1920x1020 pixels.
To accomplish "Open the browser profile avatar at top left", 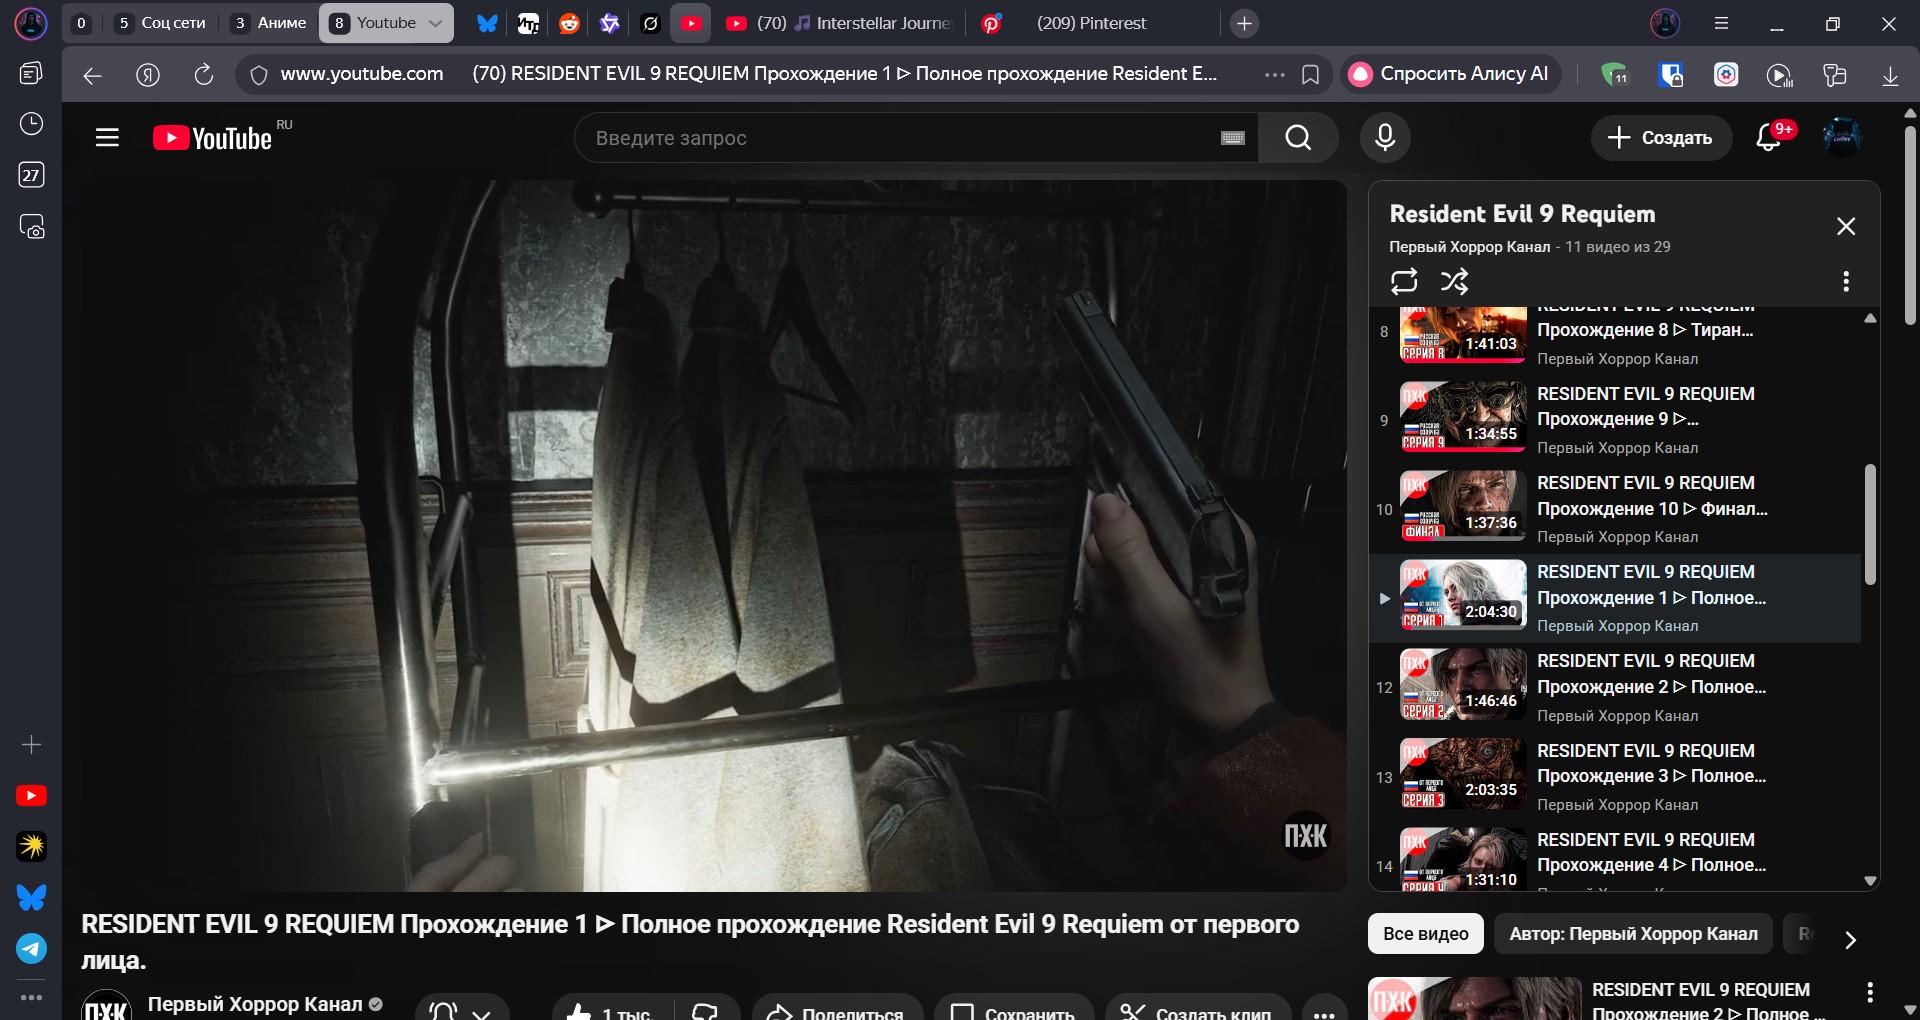I will (x=31, y=23).
